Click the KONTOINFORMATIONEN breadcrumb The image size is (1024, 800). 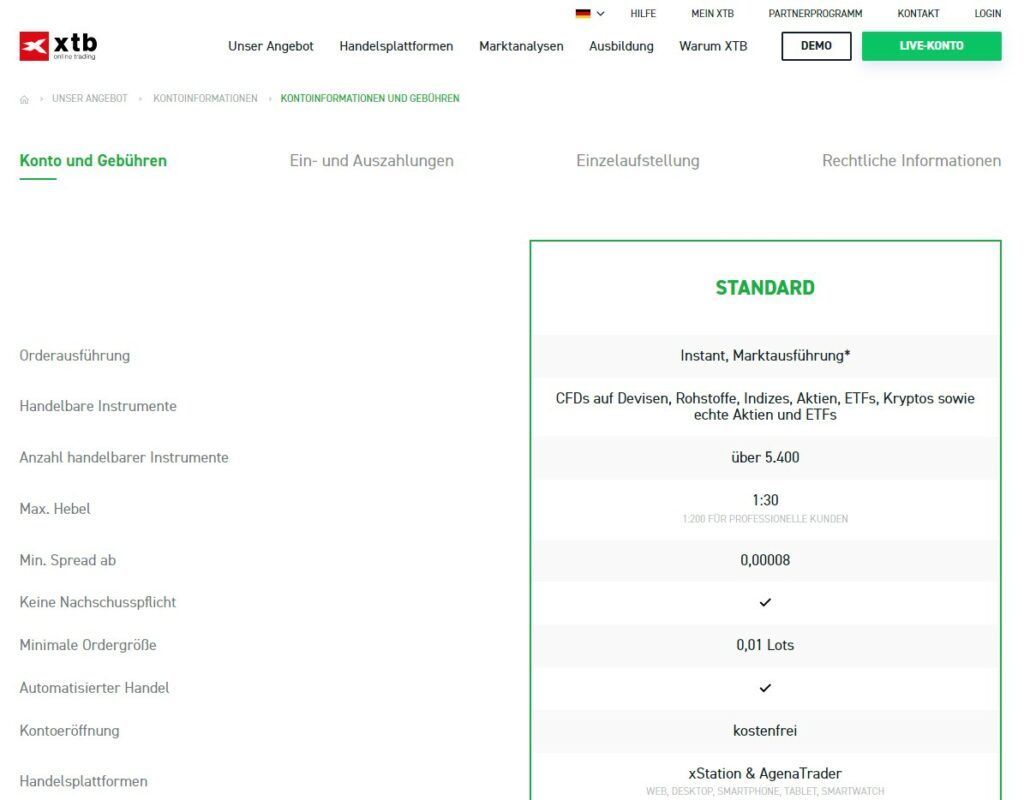tap(205, 99)
